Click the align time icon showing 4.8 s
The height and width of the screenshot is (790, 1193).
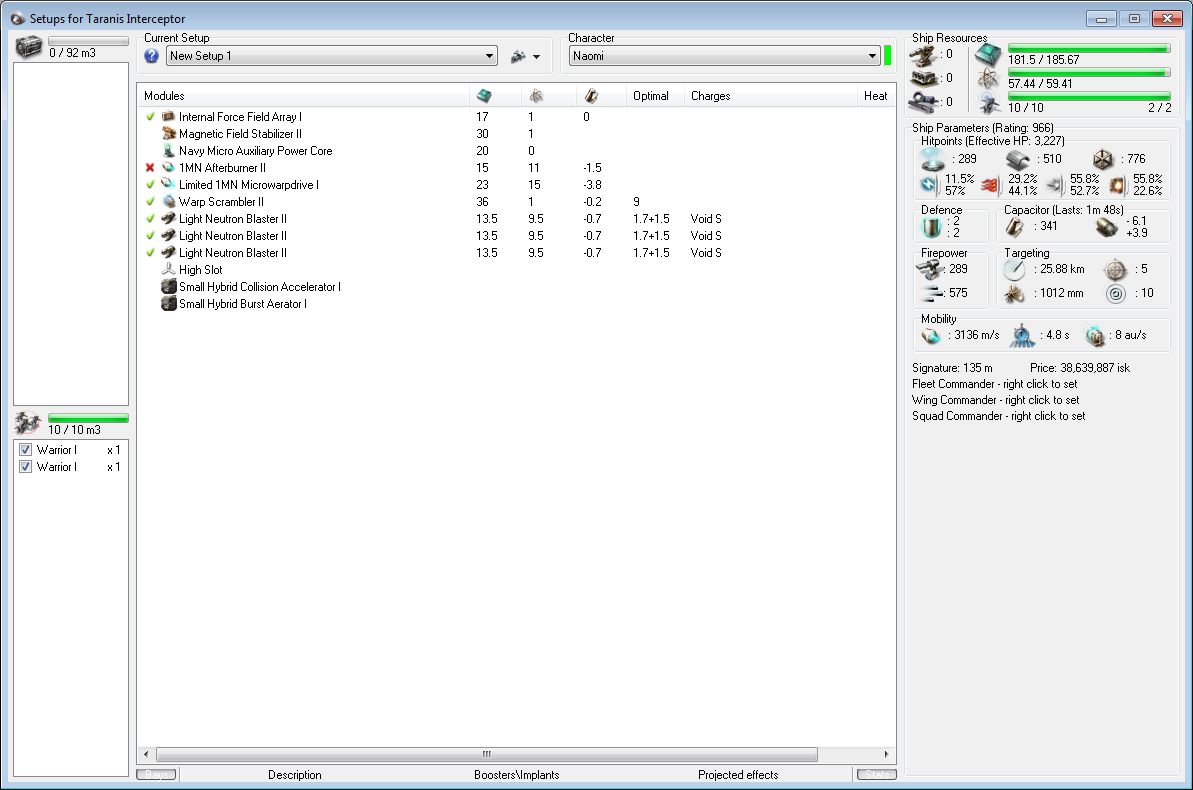pos(1022,335)
